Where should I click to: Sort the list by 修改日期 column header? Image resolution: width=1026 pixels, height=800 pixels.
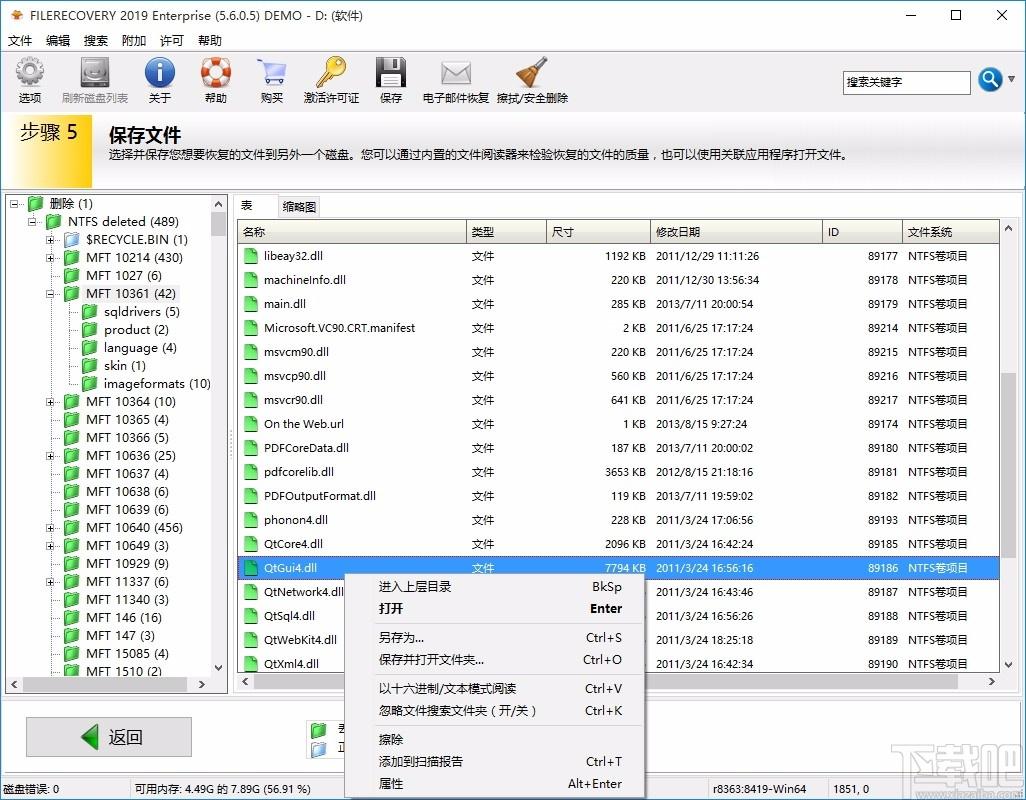click(735, 232)
